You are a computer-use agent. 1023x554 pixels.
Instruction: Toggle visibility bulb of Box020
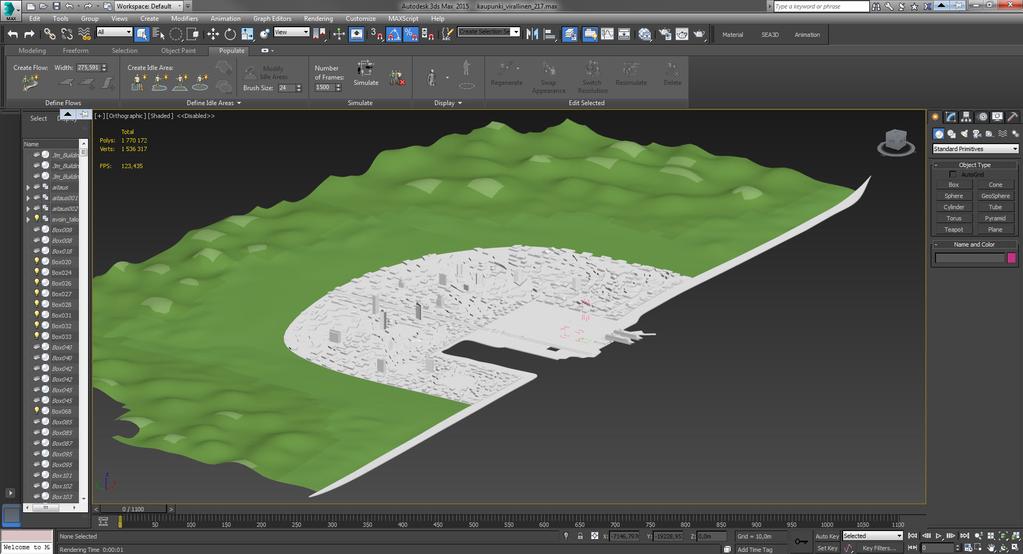tap(37, 261)
